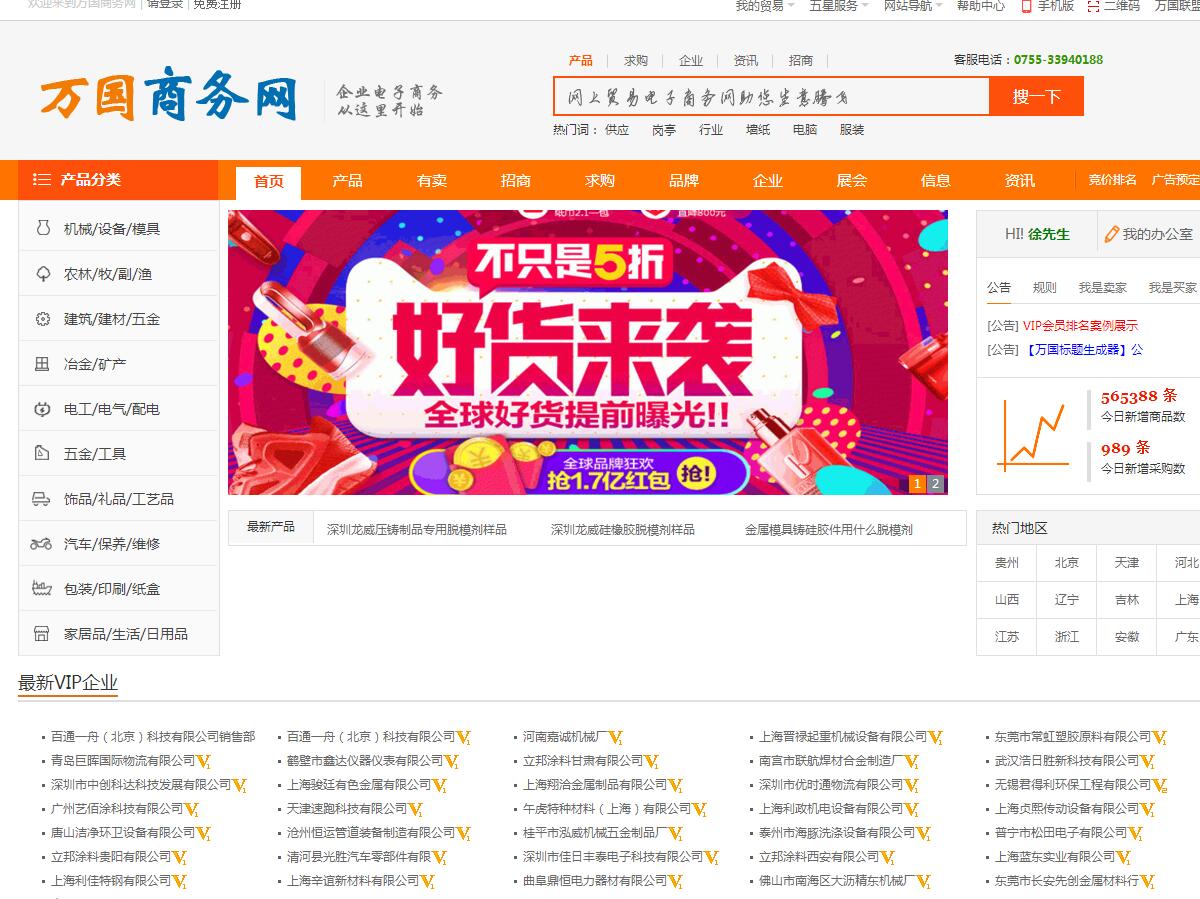Click hot keyword 墙纸
This screenshot has height=899, width=1200.
[758, 130]
